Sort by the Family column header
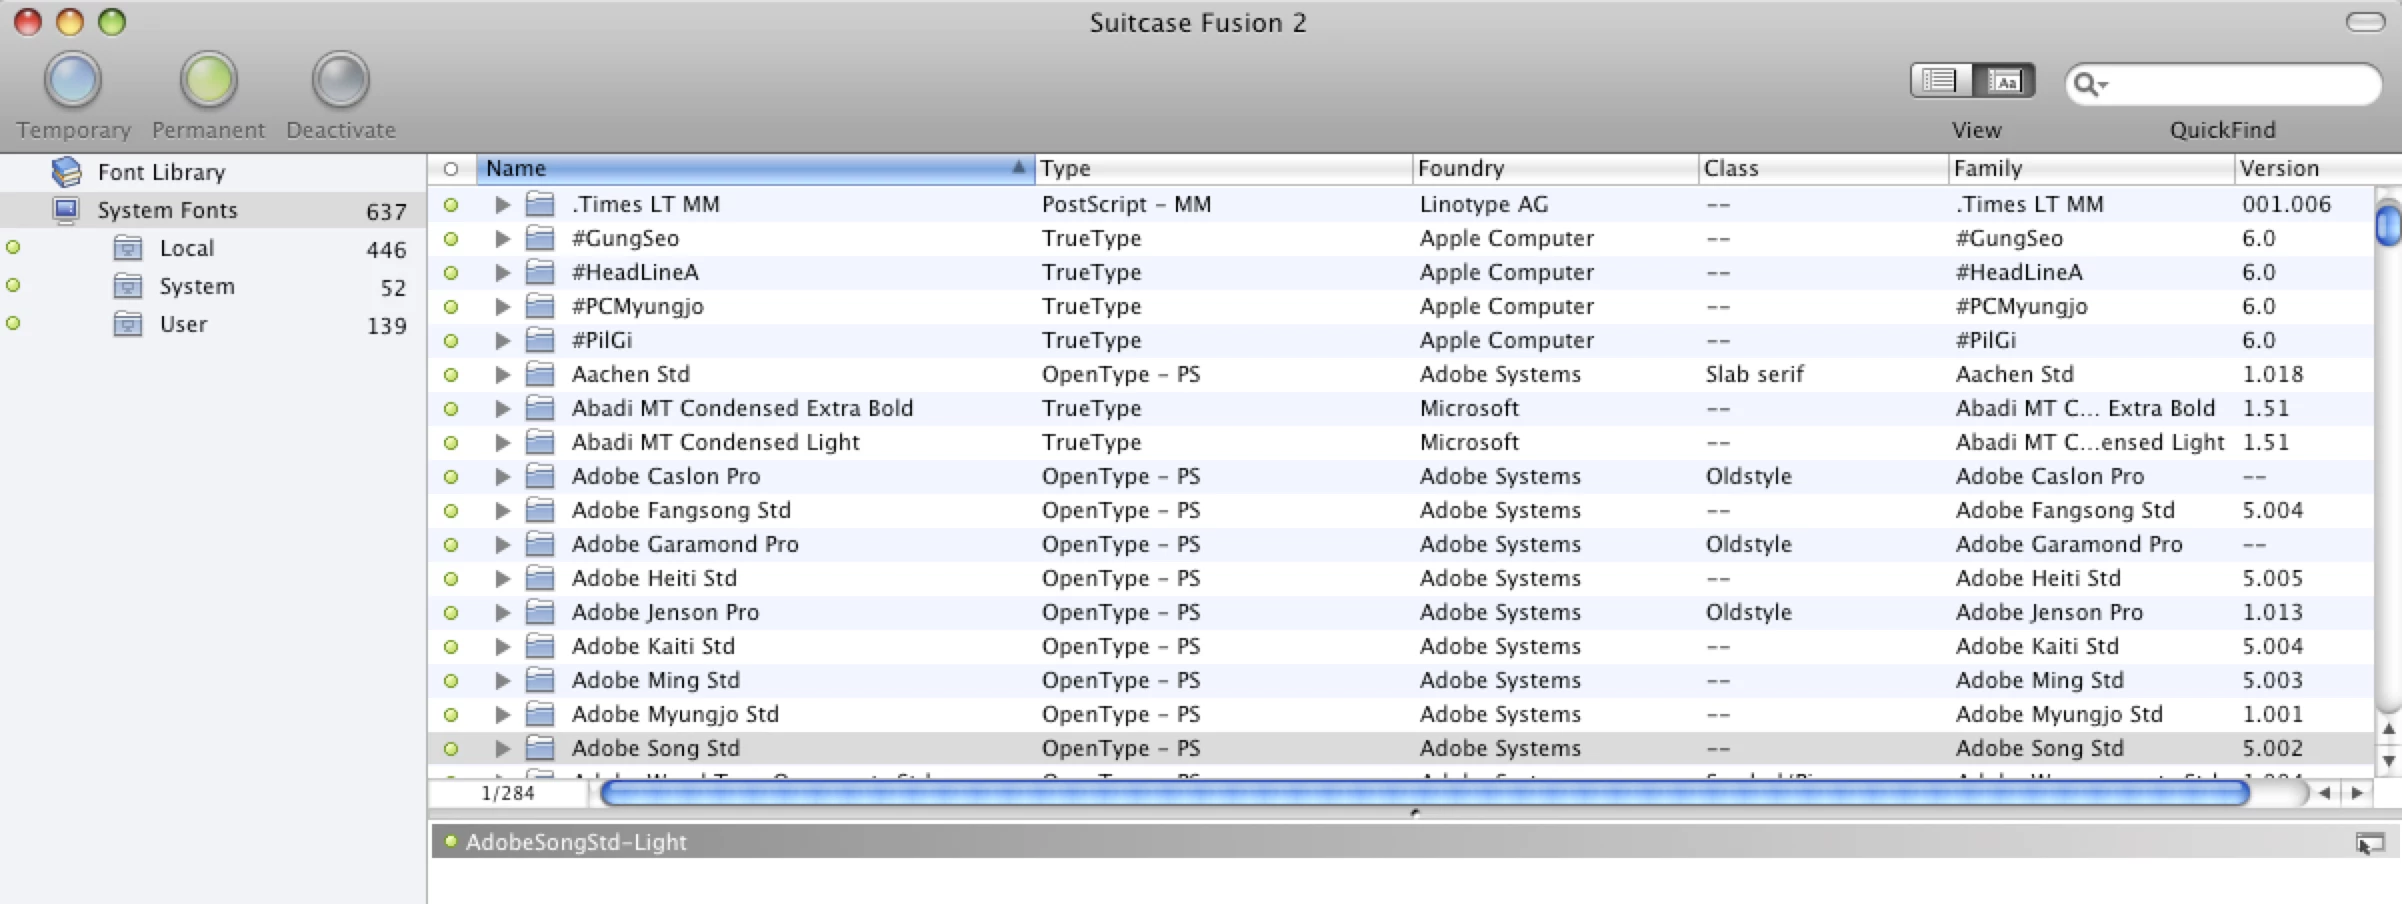Image resolution: width=2402 pixels, height=904 pixels. point(2091,168)
